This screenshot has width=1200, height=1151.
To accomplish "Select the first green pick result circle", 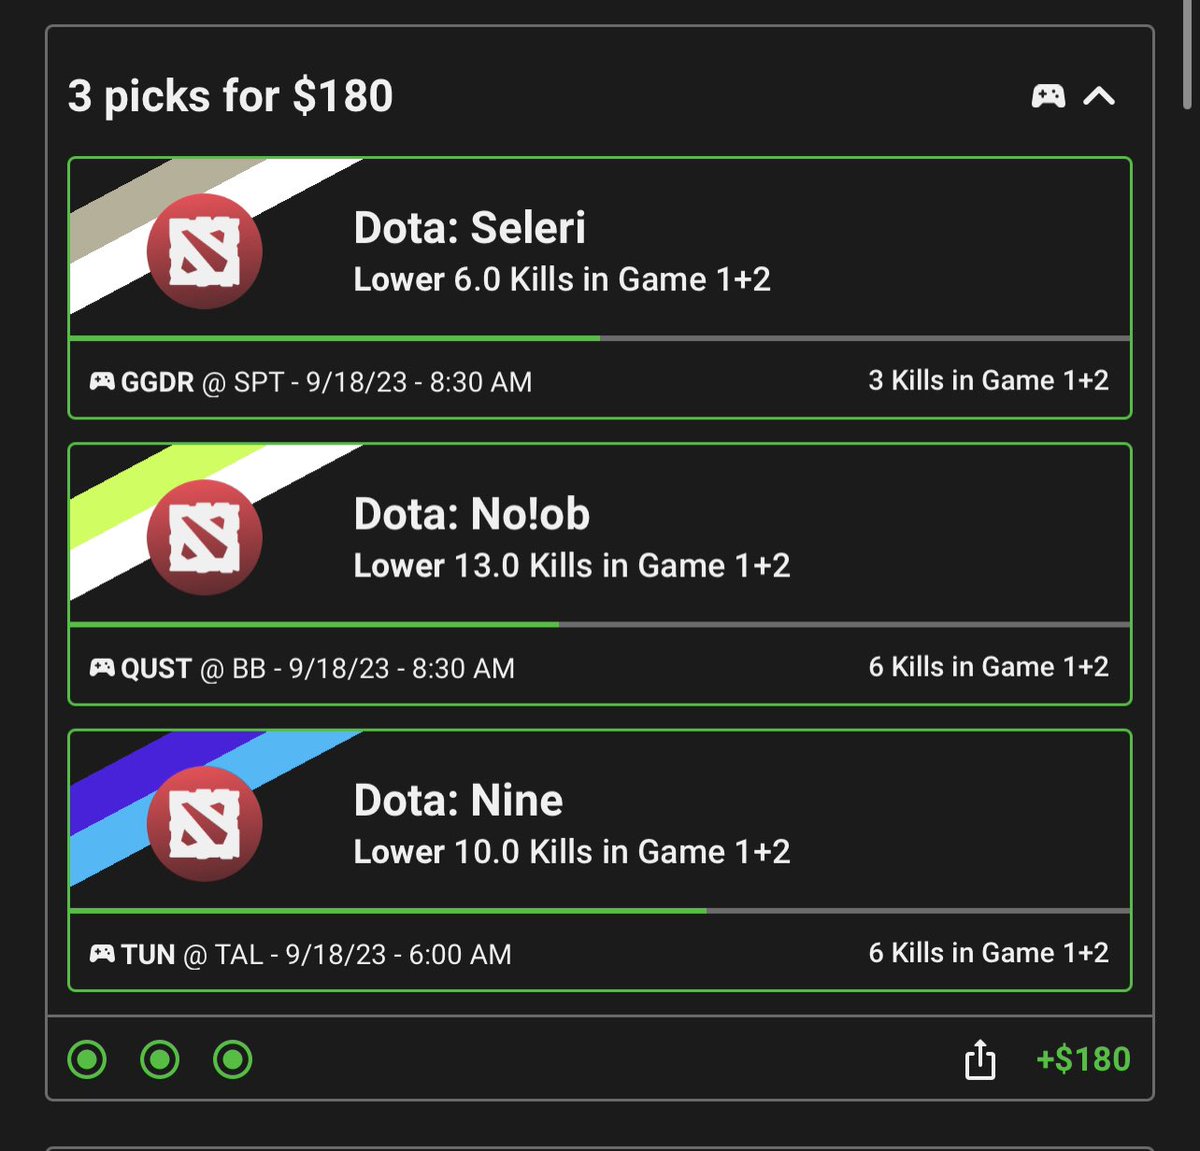I will [x=87, y=1059].
